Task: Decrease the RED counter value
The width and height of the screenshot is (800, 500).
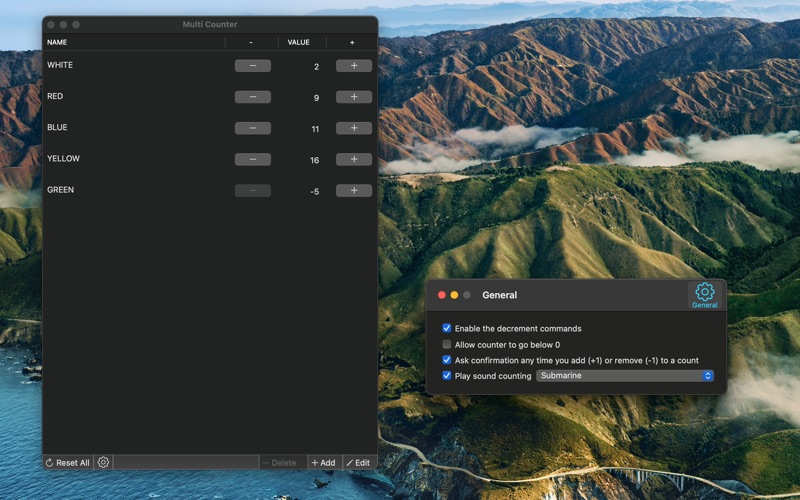Action: tap(252, 97)
